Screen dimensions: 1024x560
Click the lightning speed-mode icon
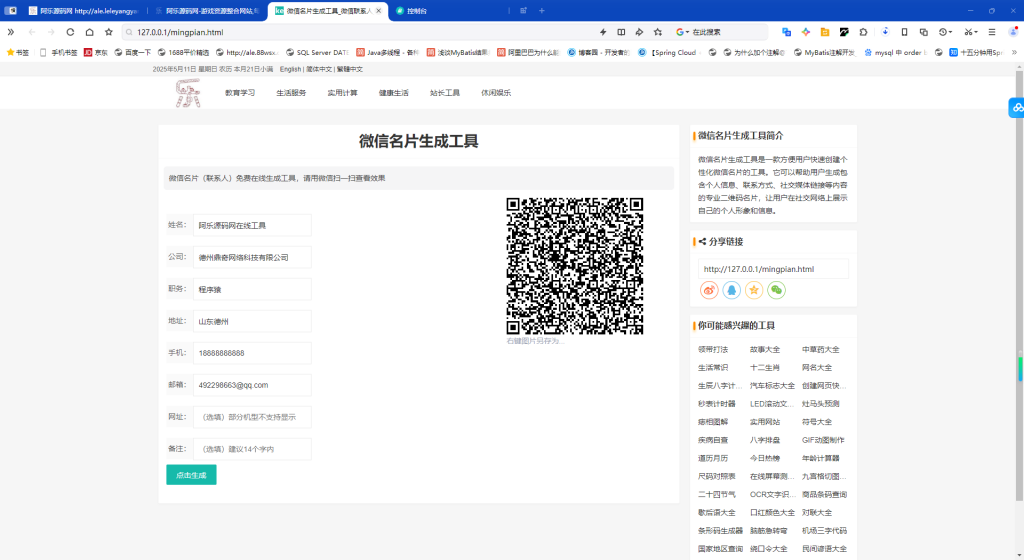click(x=603, y=32)
